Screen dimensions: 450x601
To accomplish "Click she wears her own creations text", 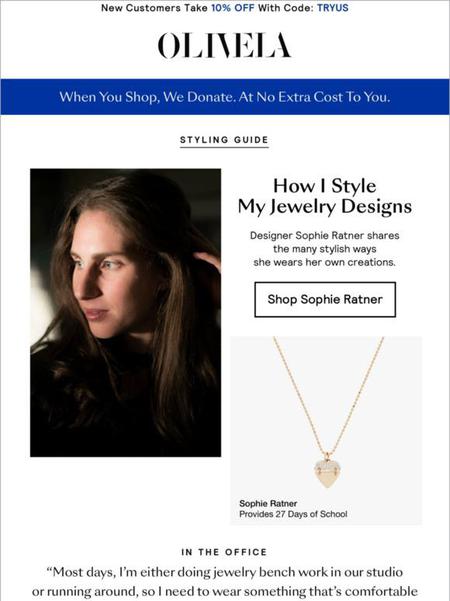I will 324,262.
